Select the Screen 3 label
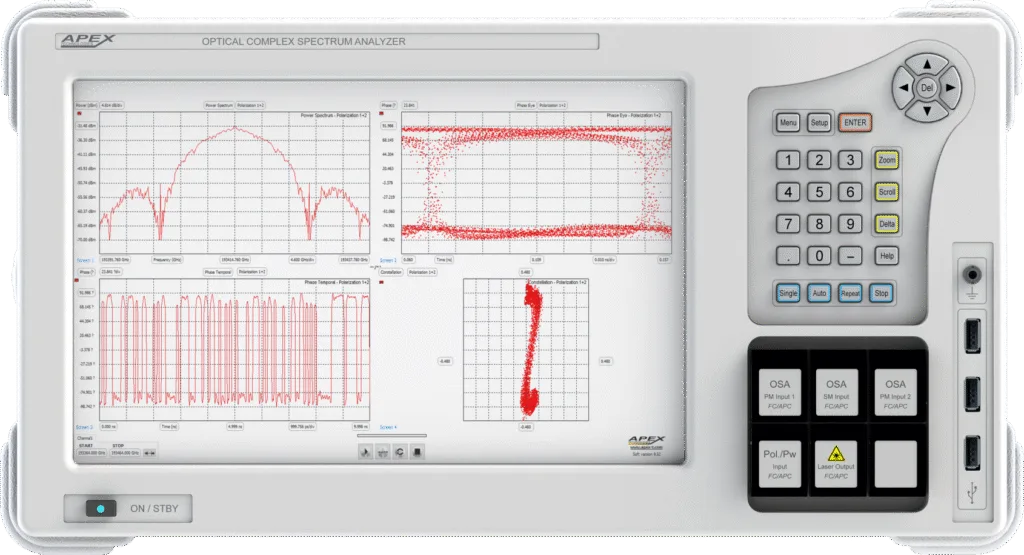The height and width of the screenshot is (555, 1024). tap(84, 427)
